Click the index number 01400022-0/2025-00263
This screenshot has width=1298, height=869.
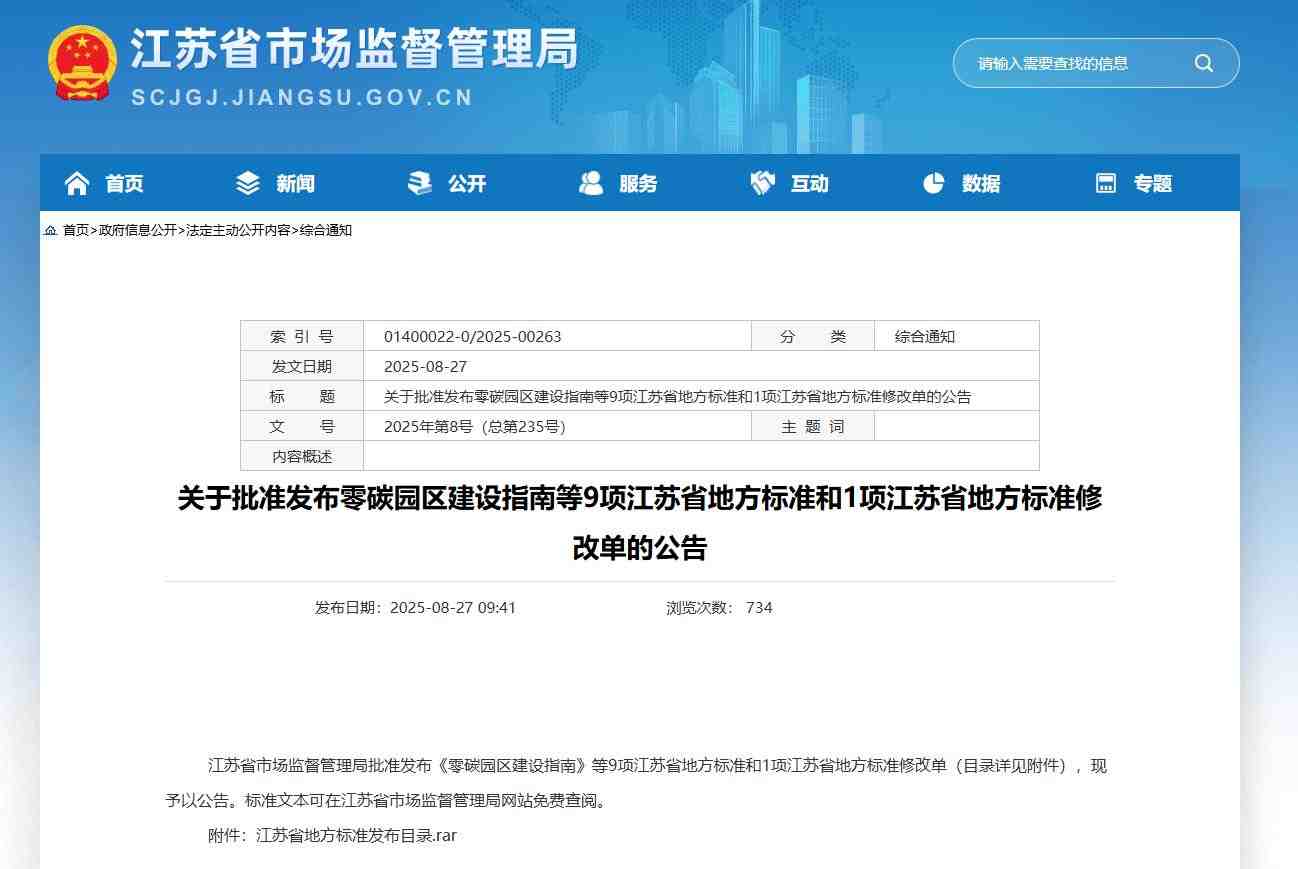pos(473,336)
